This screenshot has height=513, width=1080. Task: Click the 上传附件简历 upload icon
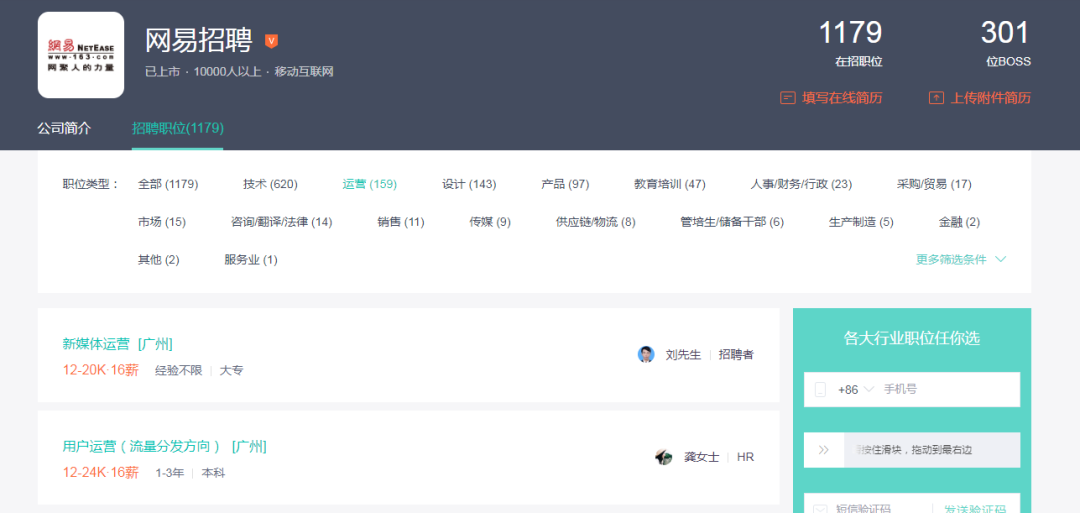coord(936,98)
